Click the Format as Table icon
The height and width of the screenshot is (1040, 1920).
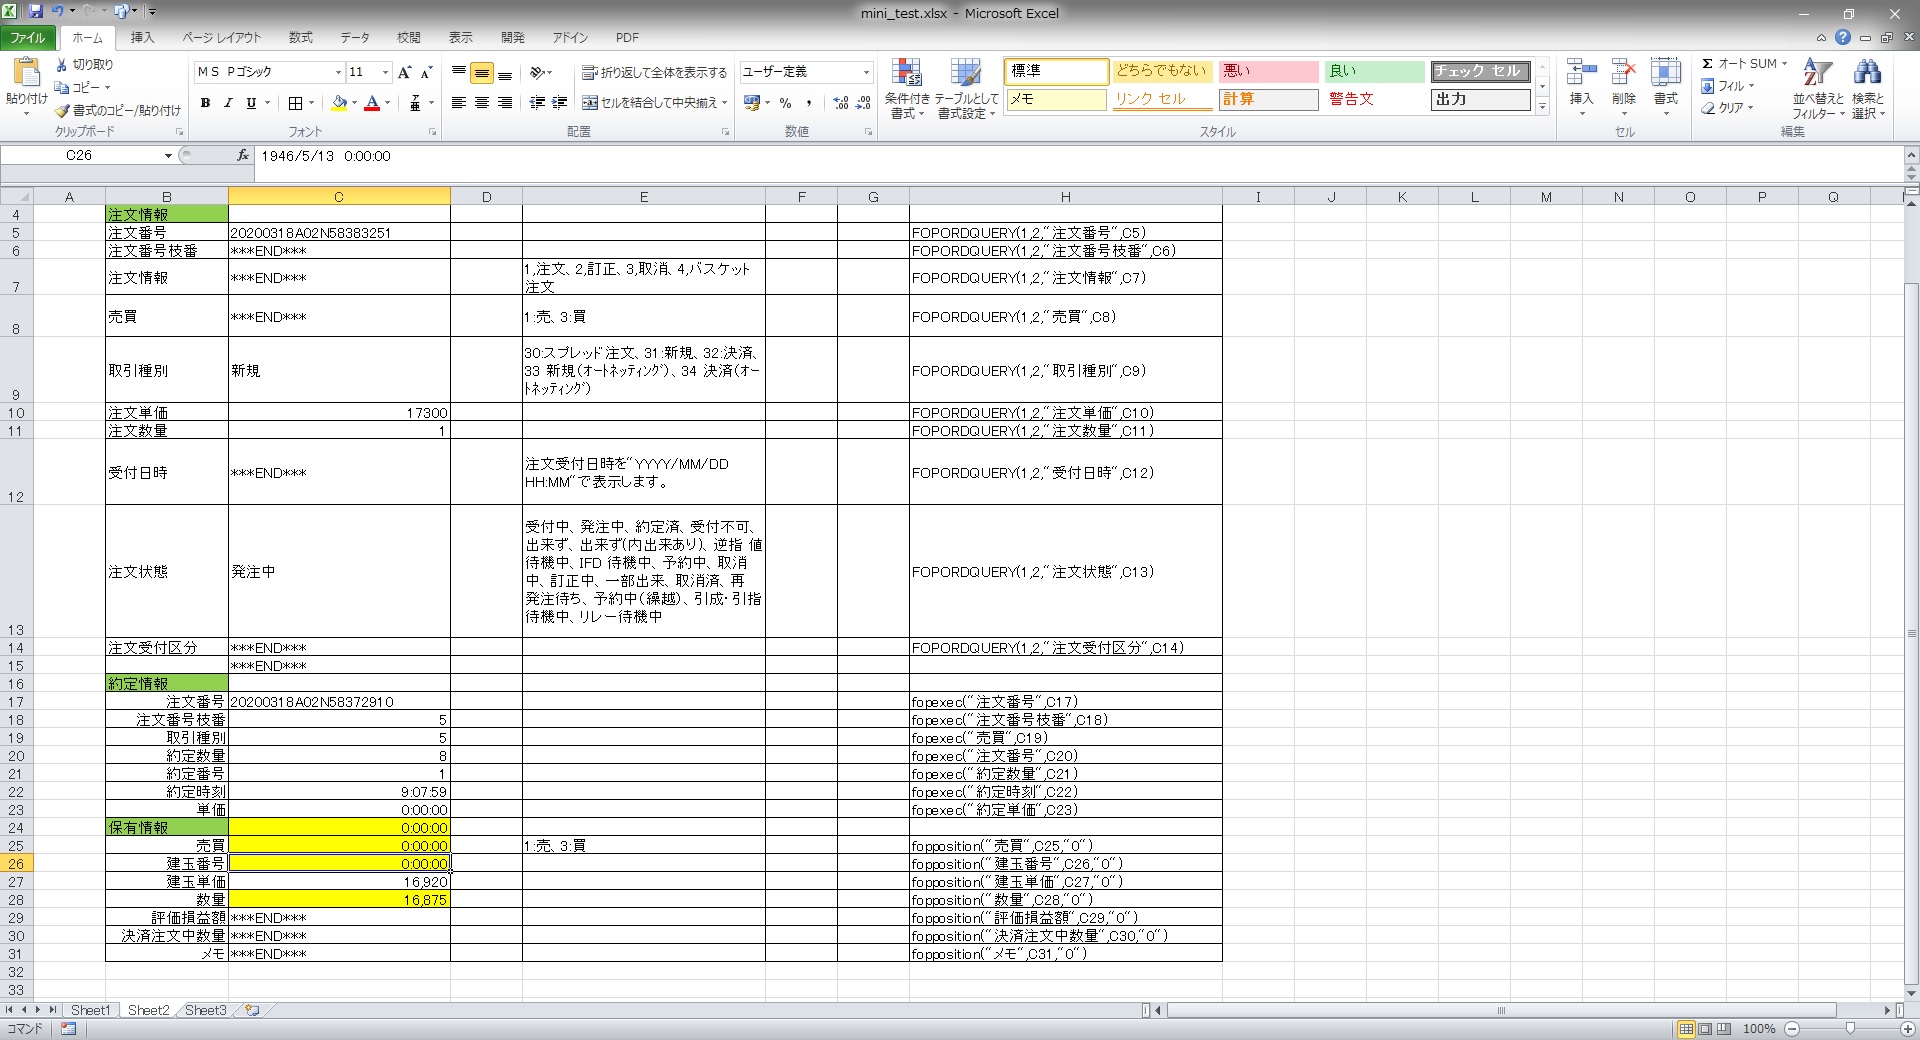966,75
